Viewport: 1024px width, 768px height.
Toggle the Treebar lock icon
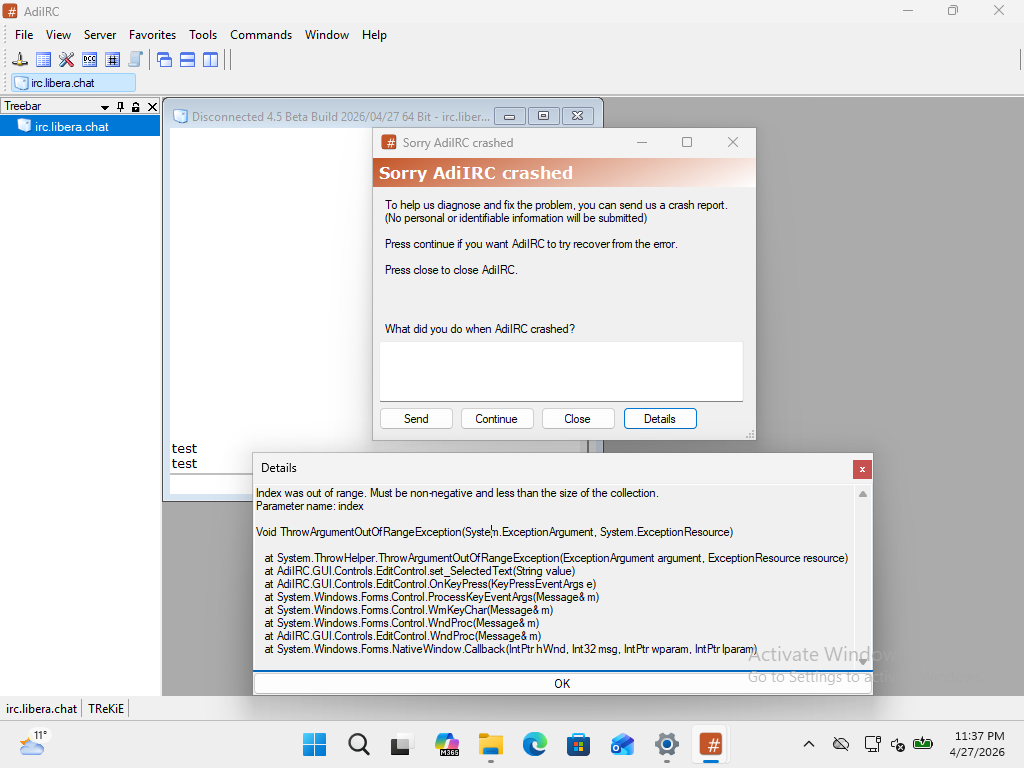136,107
